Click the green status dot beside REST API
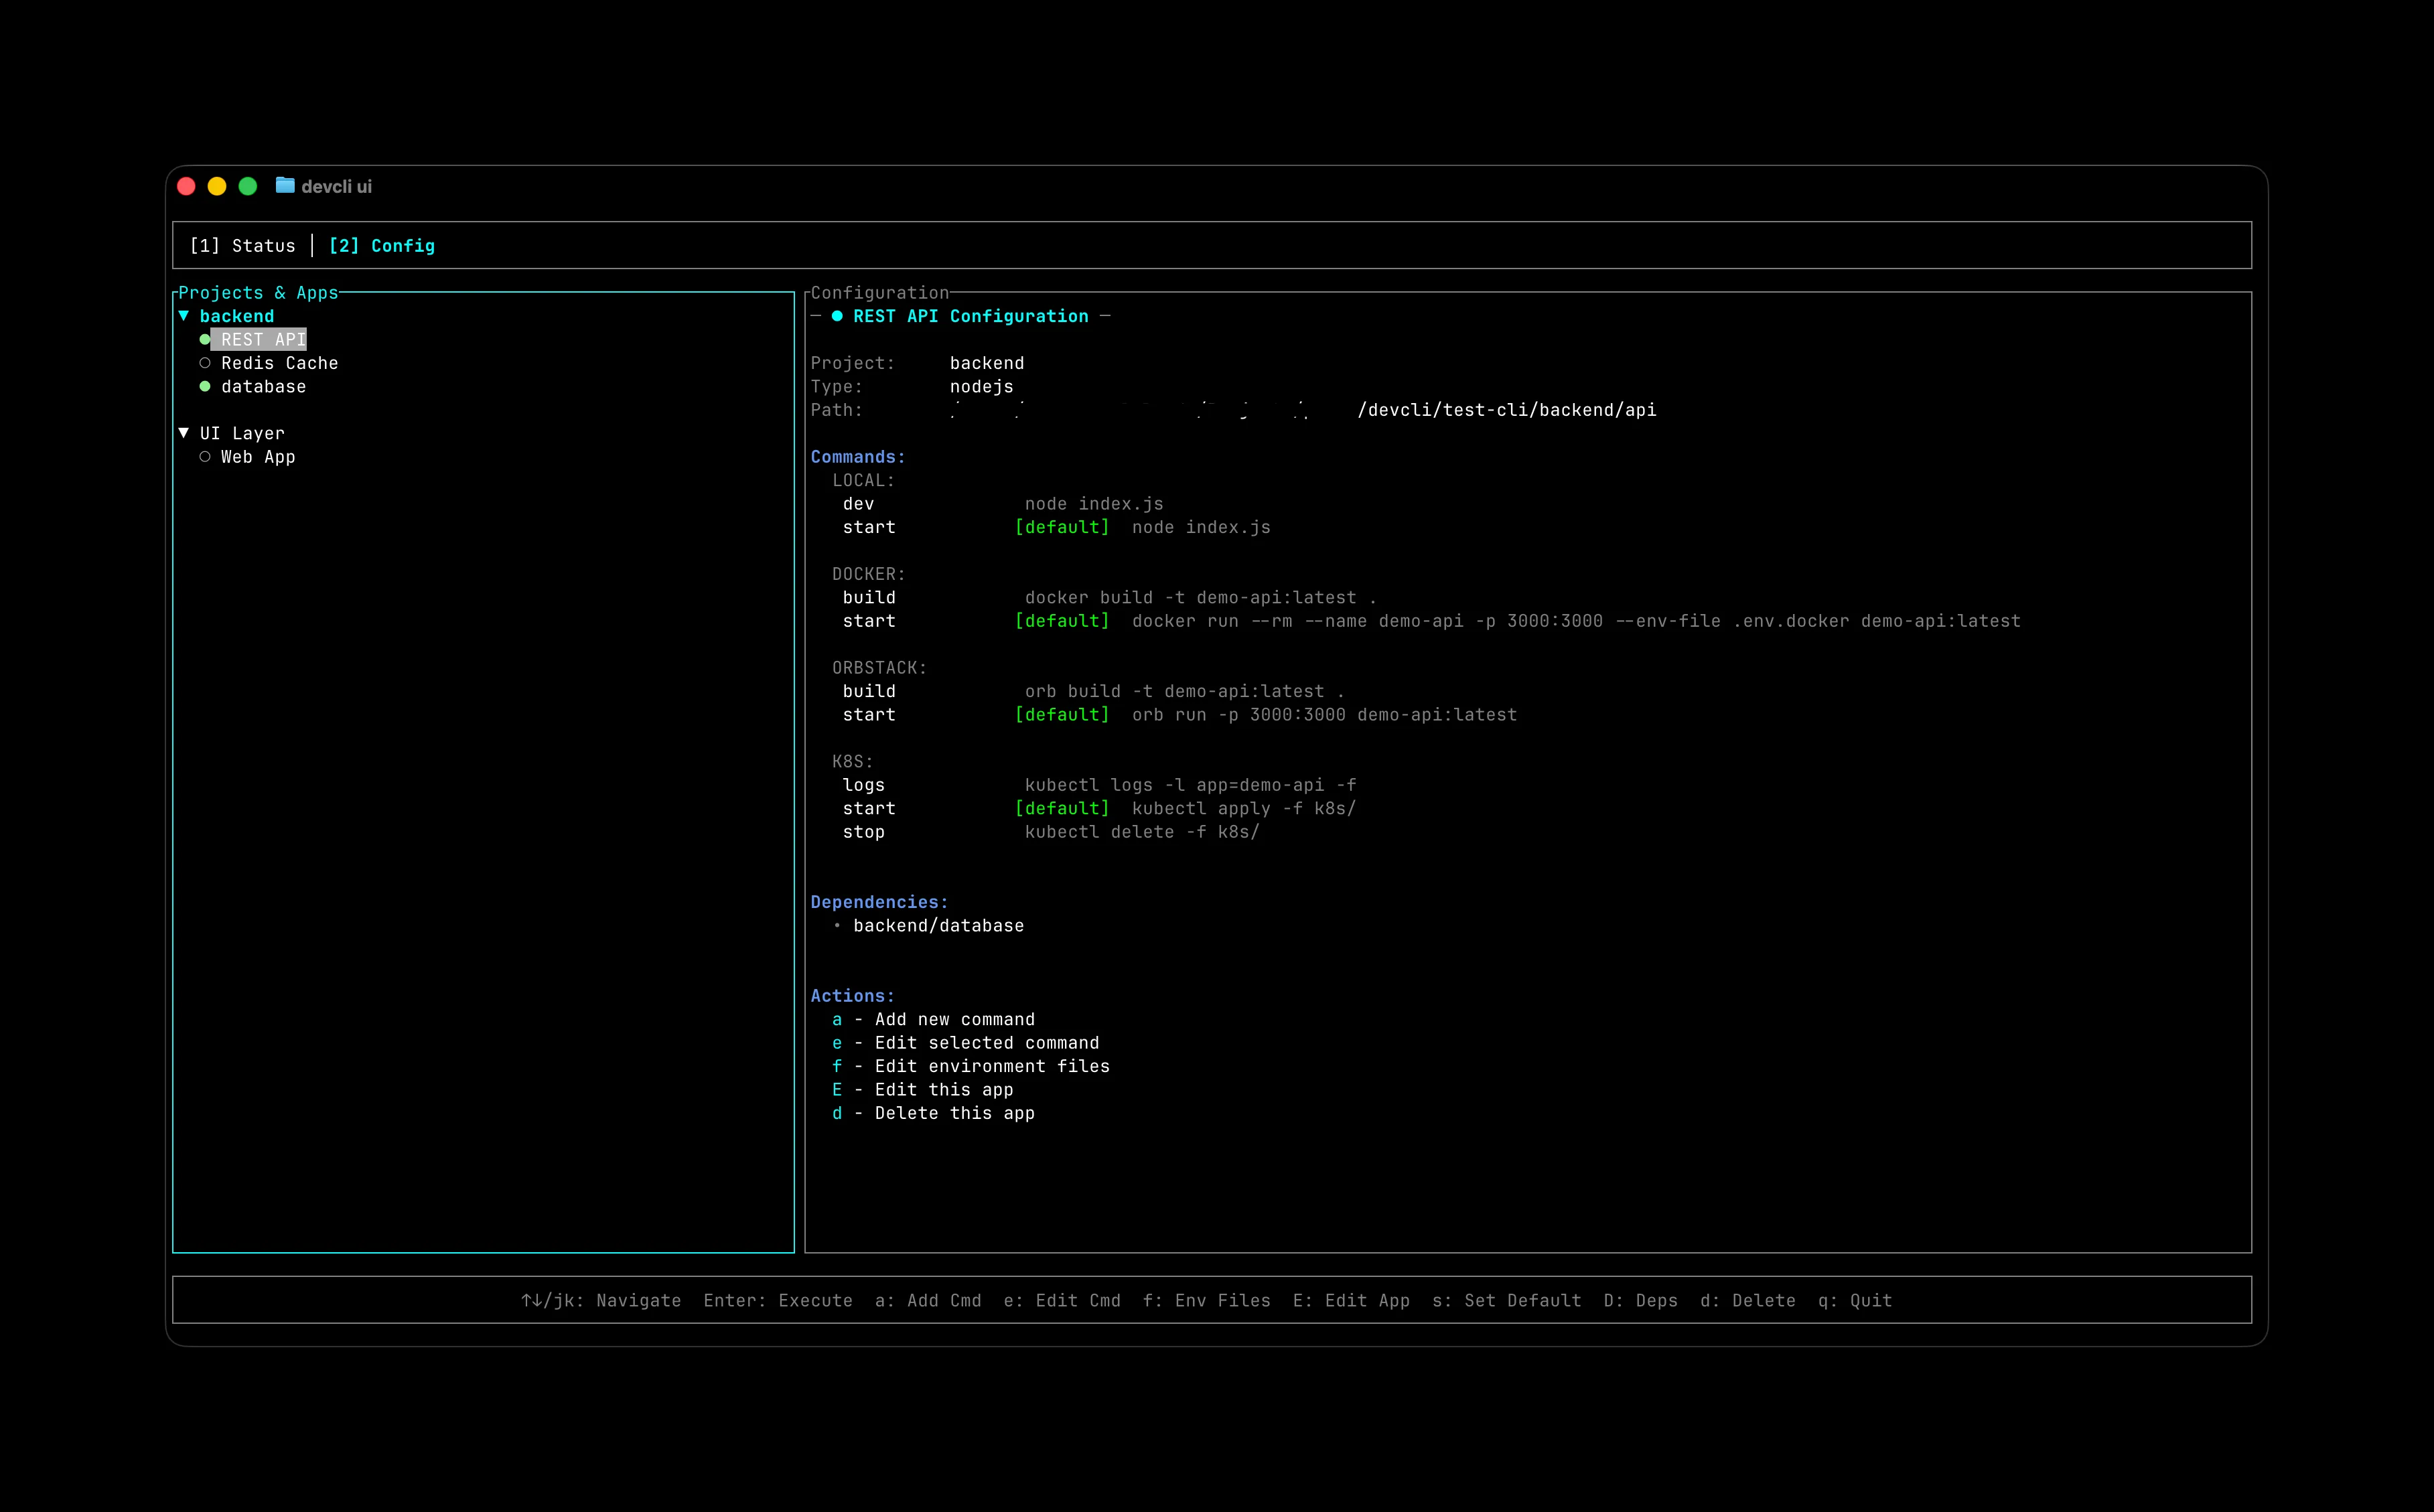This screenshot has width=2434, height=1512. pyautogui.click(x=206, y=339)
